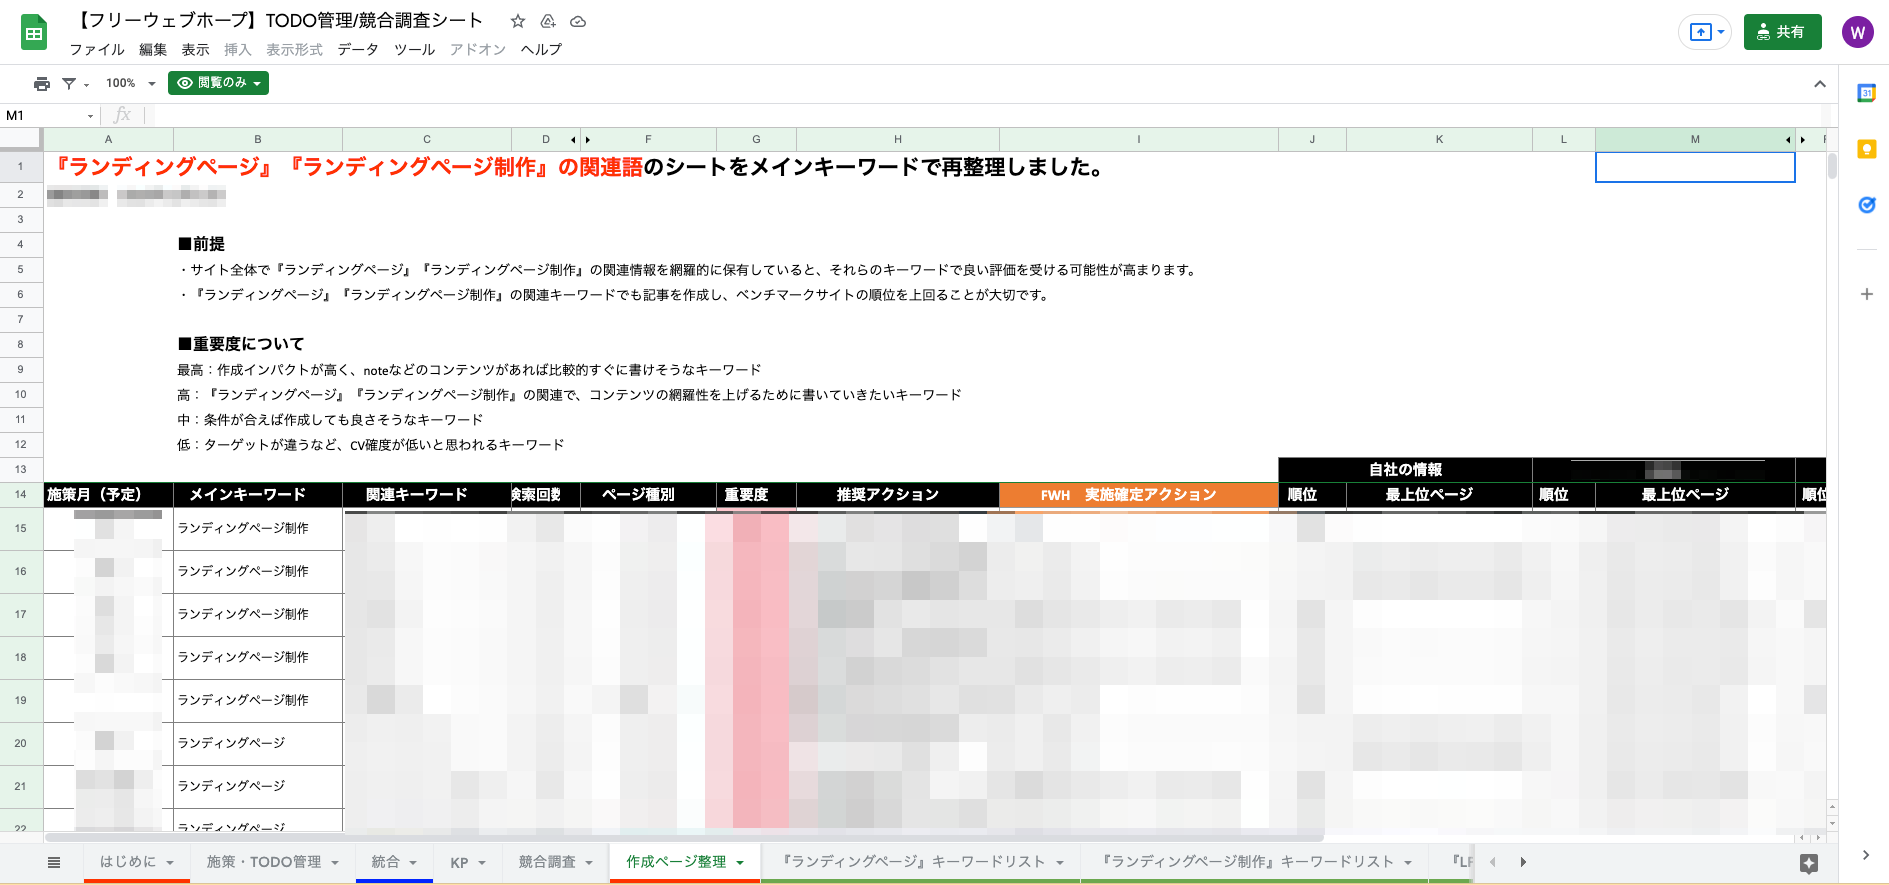Click the M1 name box

[44, 116]
